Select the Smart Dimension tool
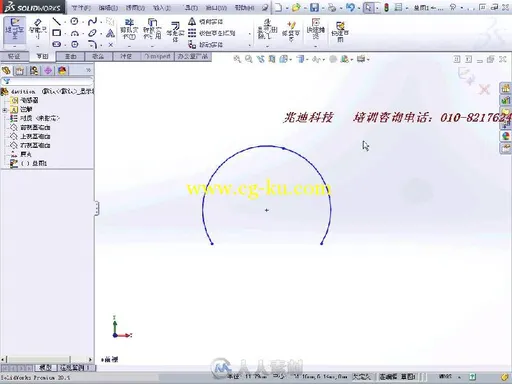Viewport: 512px width, 384px height. tap(37, 29)
